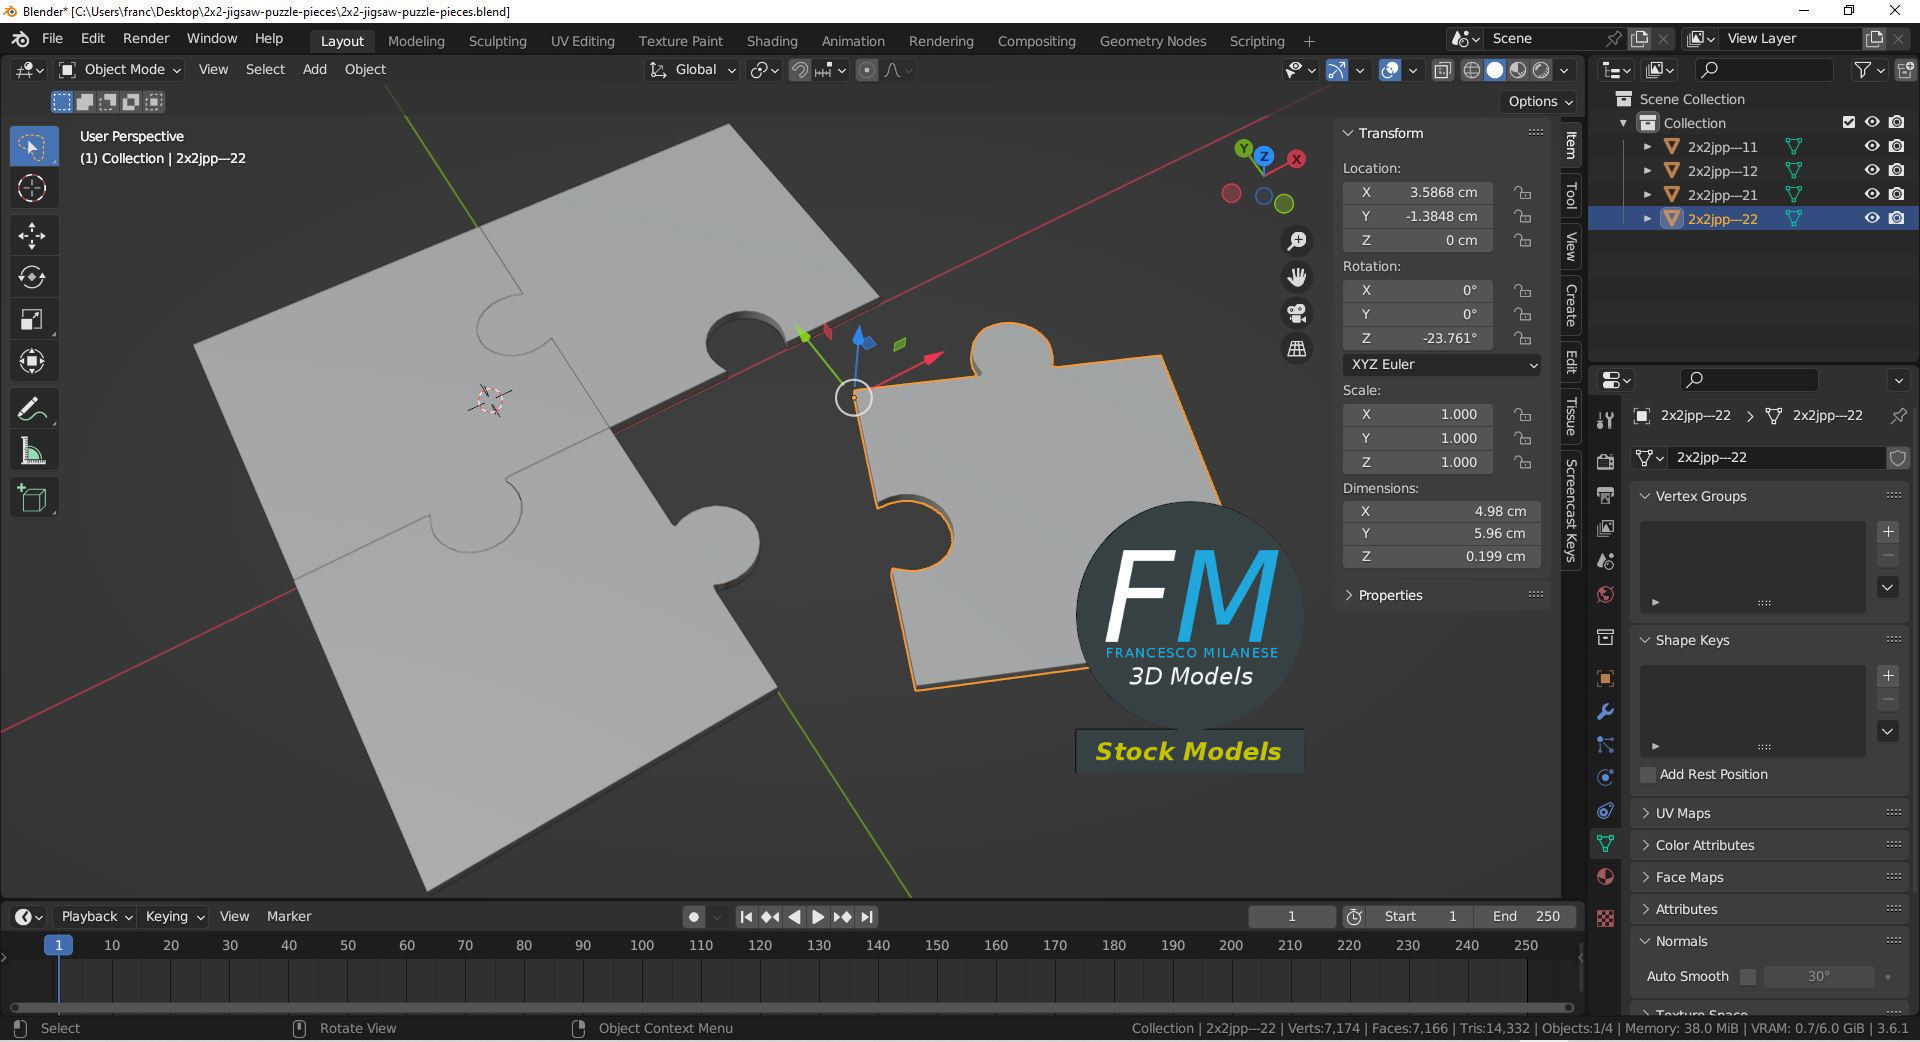The image size is (1920, 1042).
Task: Open viewport Options dropdown
Action: pos(1540,101)
